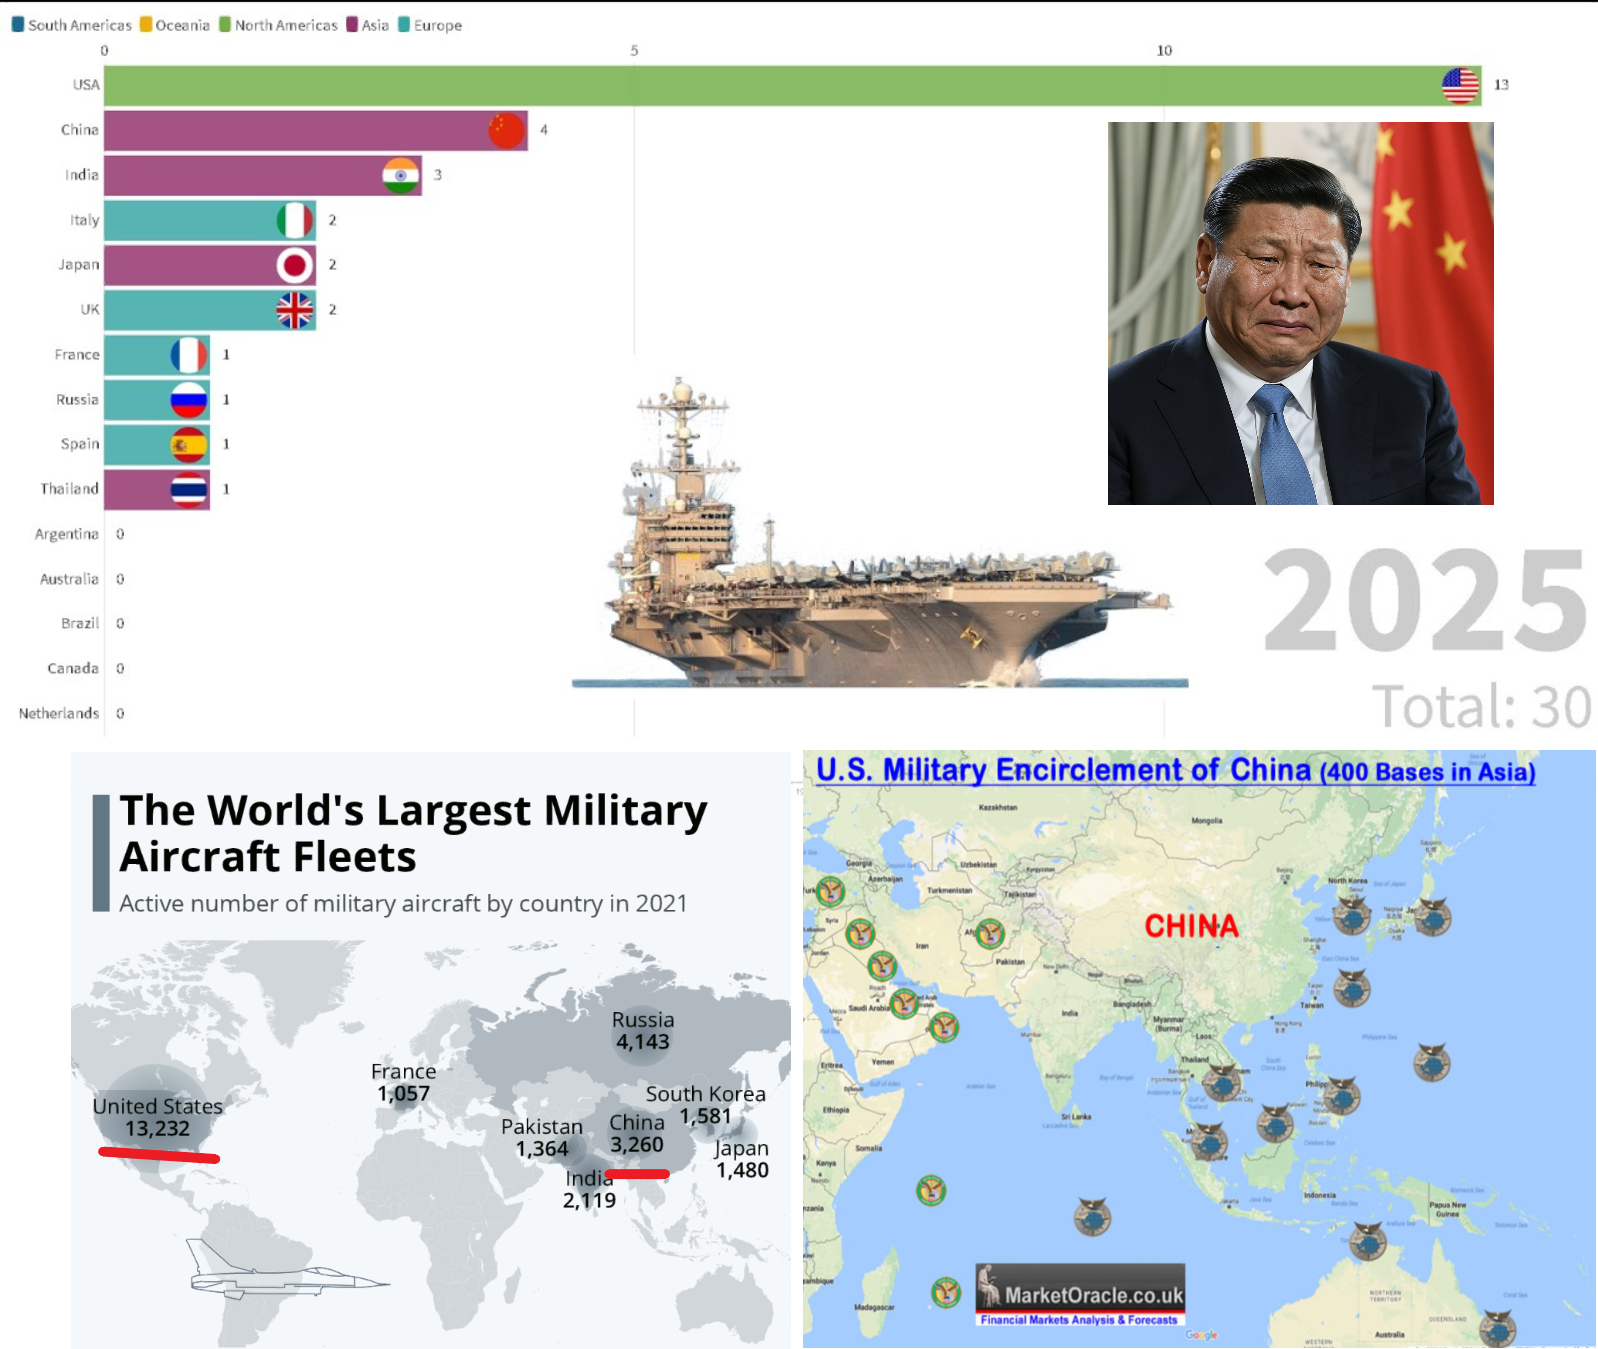Screen dimensions: 1598x1349
Task: Click 'Financial Markets Analysis & Forecasts' tagline
Action: 1079,1320
